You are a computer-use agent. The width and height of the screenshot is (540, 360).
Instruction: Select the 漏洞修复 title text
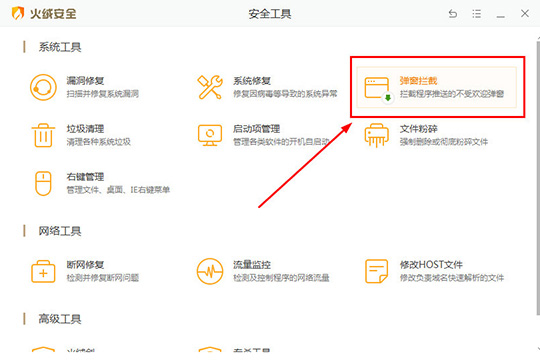pyautogui.click(x=85, y=81)
